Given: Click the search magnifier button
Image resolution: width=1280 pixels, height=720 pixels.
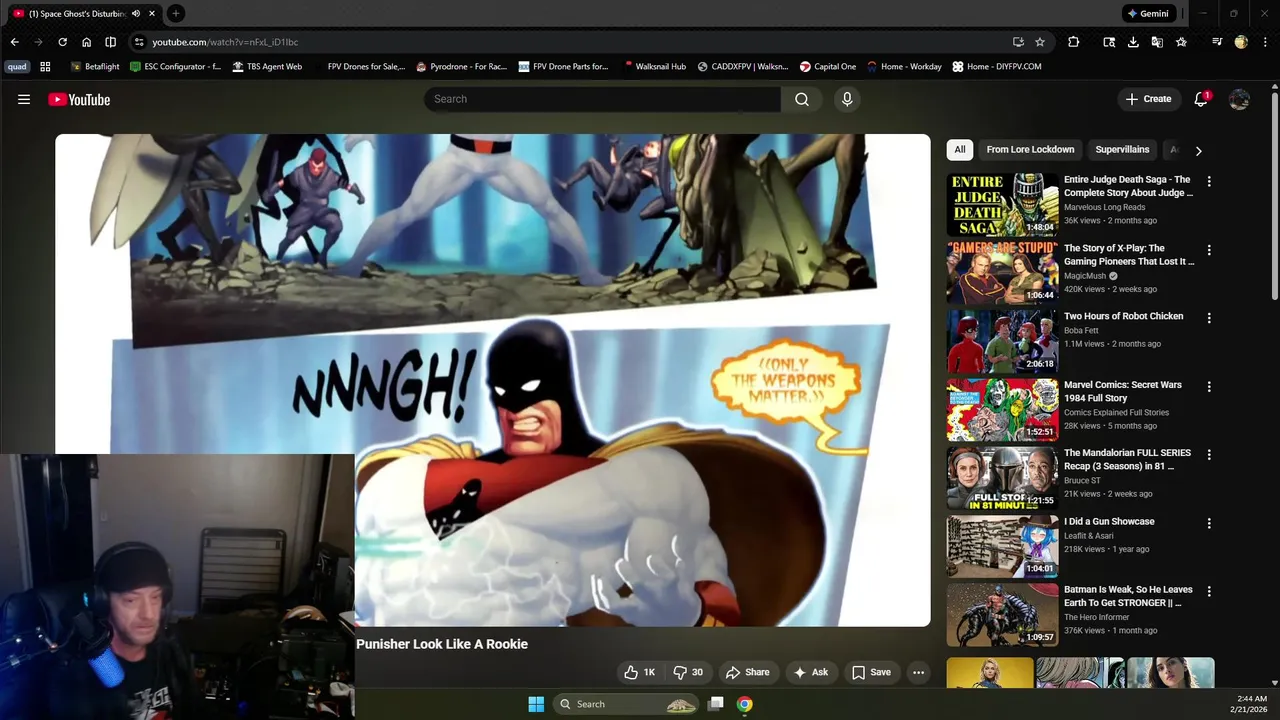Looking at the screenshot, I should pos(802,99).
